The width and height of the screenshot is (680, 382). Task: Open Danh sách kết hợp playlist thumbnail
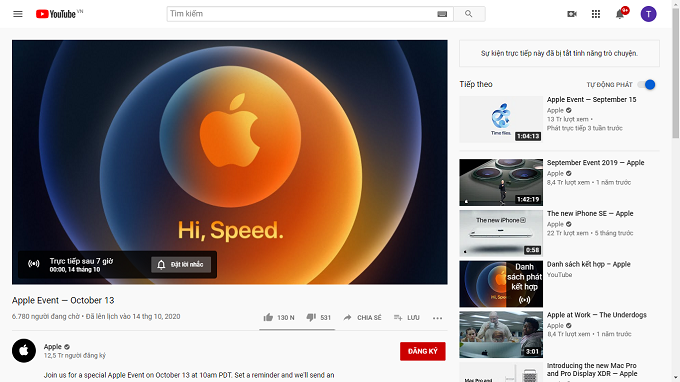coord(501,284)
